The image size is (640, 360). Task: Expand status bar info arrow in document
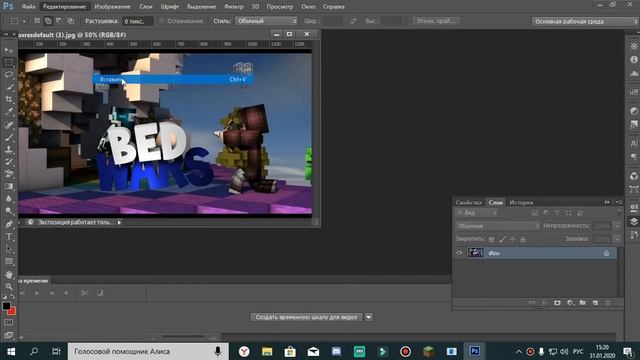(x=119, y=222)
